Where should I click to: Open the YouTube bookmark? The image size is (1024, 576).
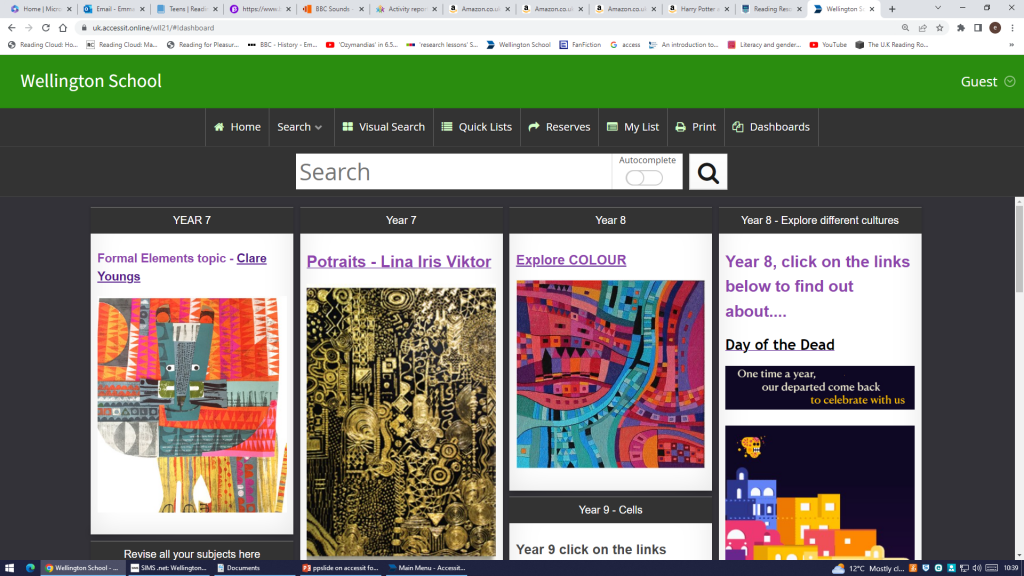pos(827,45)
